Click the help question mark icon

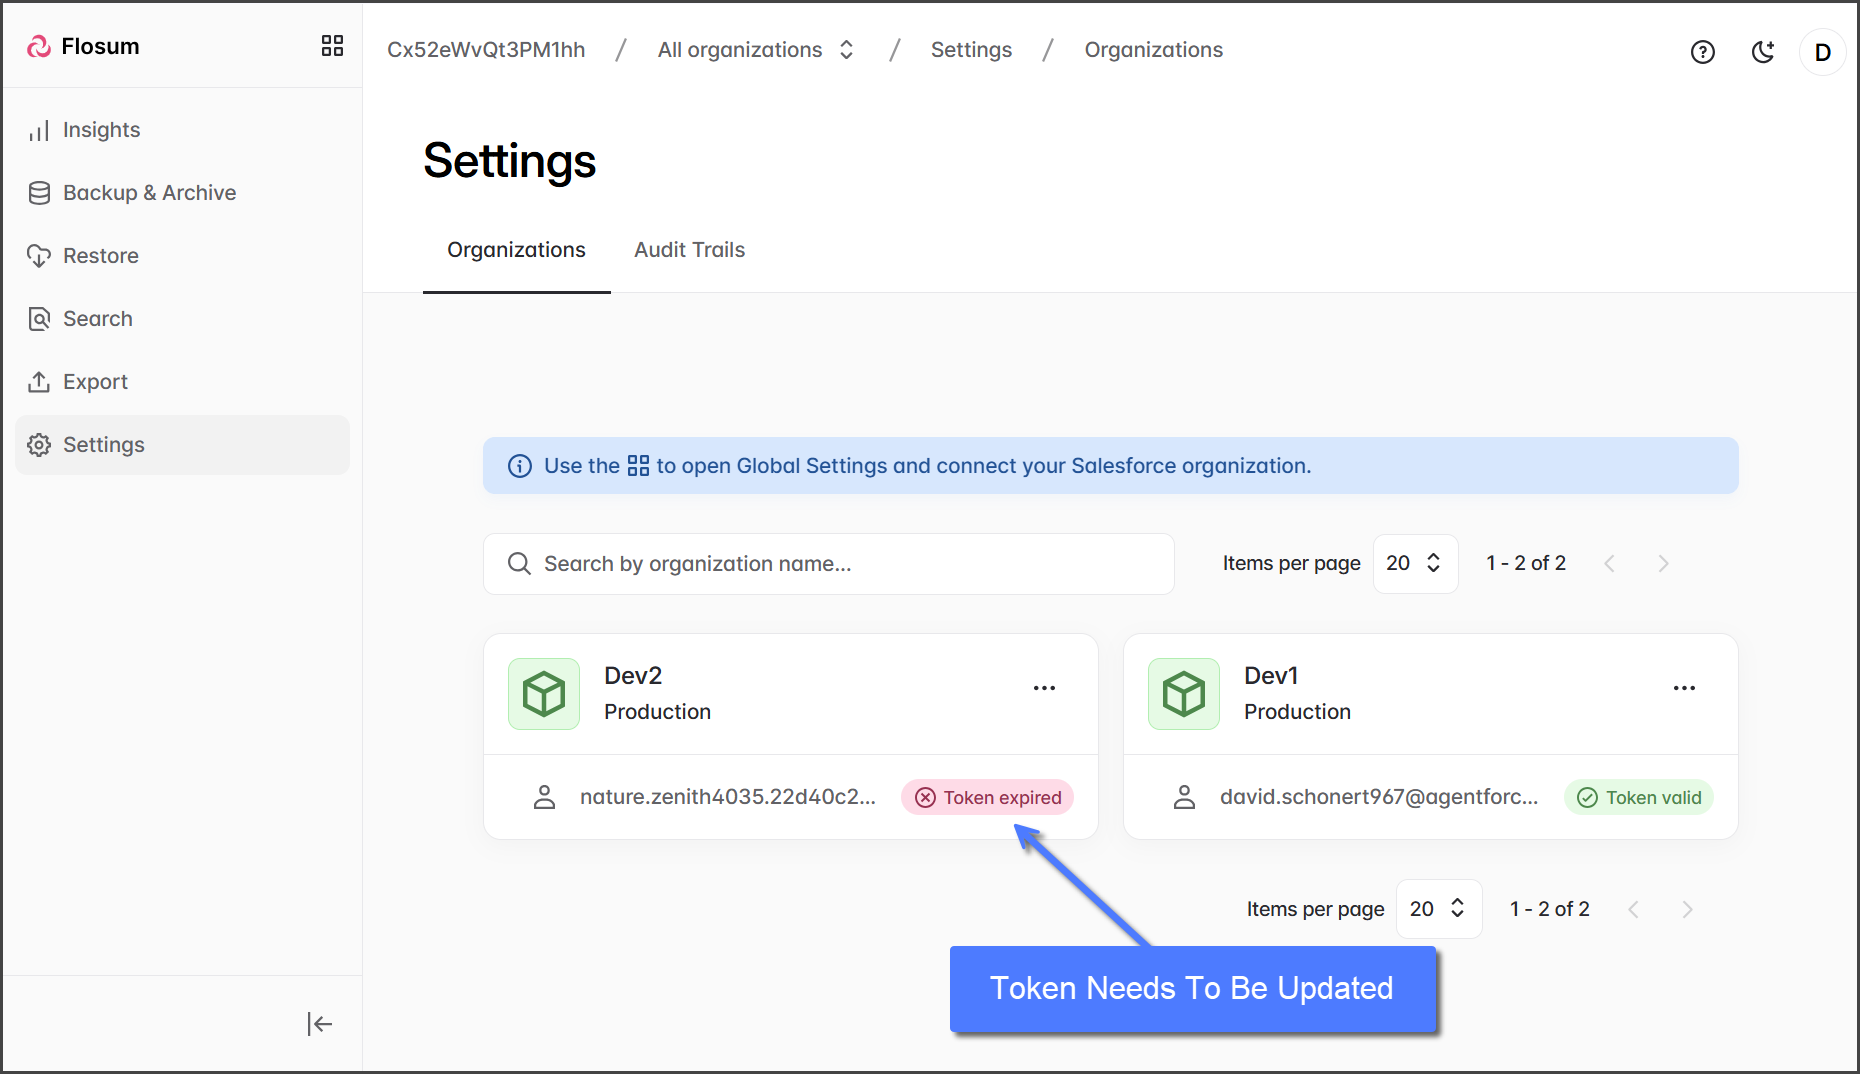tap(1702, 52)
